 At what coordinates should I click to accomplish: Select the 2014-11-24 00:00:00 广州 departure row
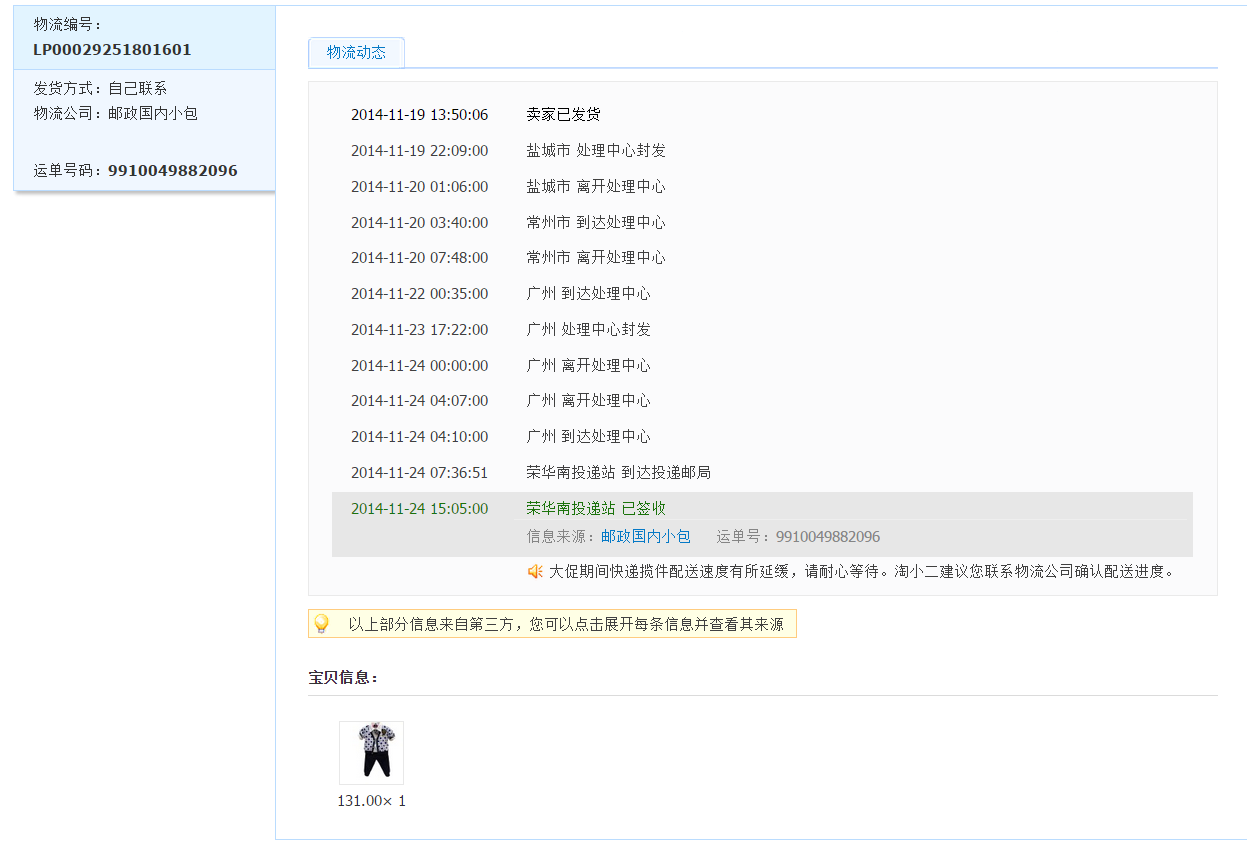tap(588, 366)
